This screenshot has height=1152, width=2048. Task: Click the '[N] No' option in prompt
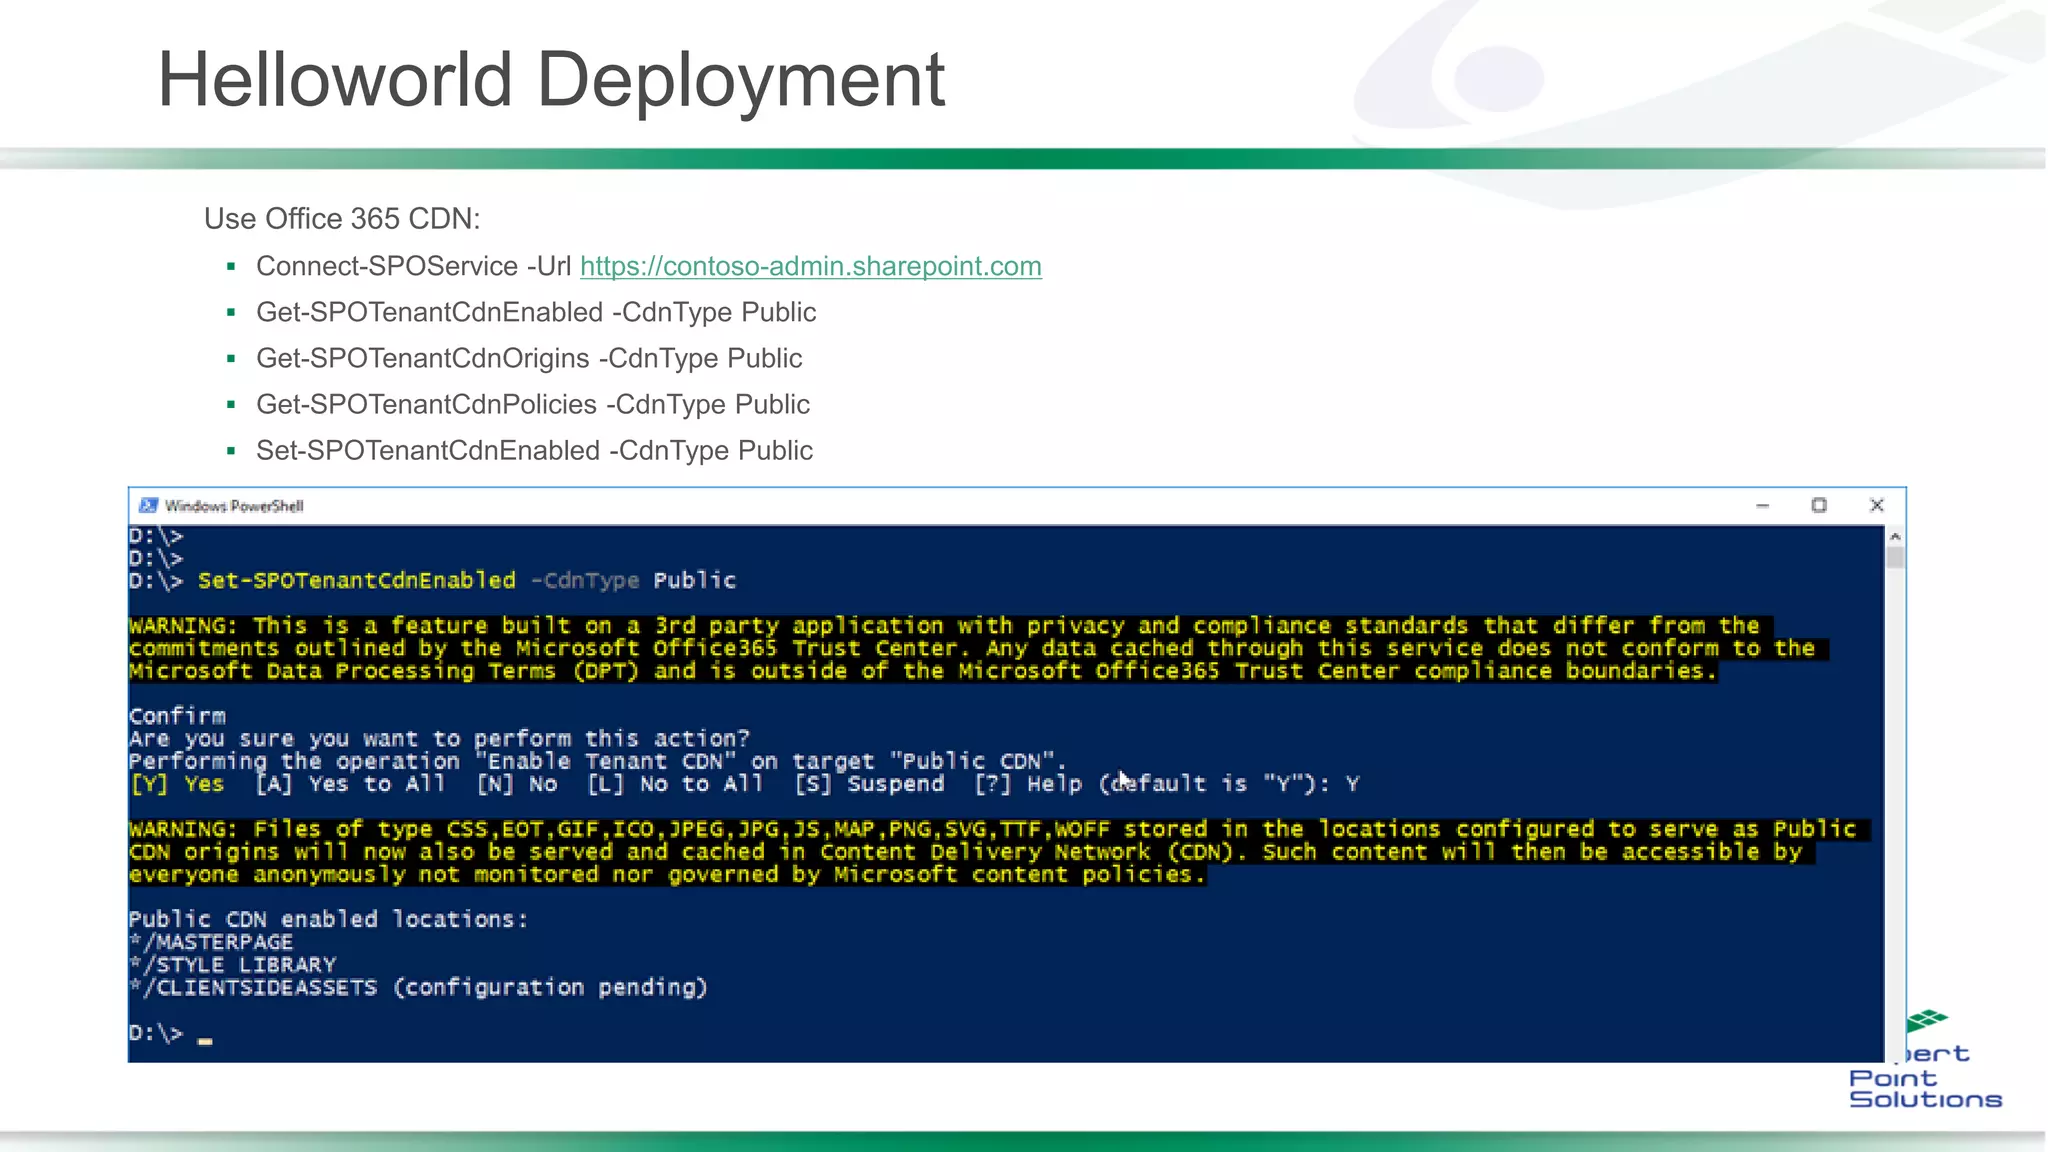517,784
